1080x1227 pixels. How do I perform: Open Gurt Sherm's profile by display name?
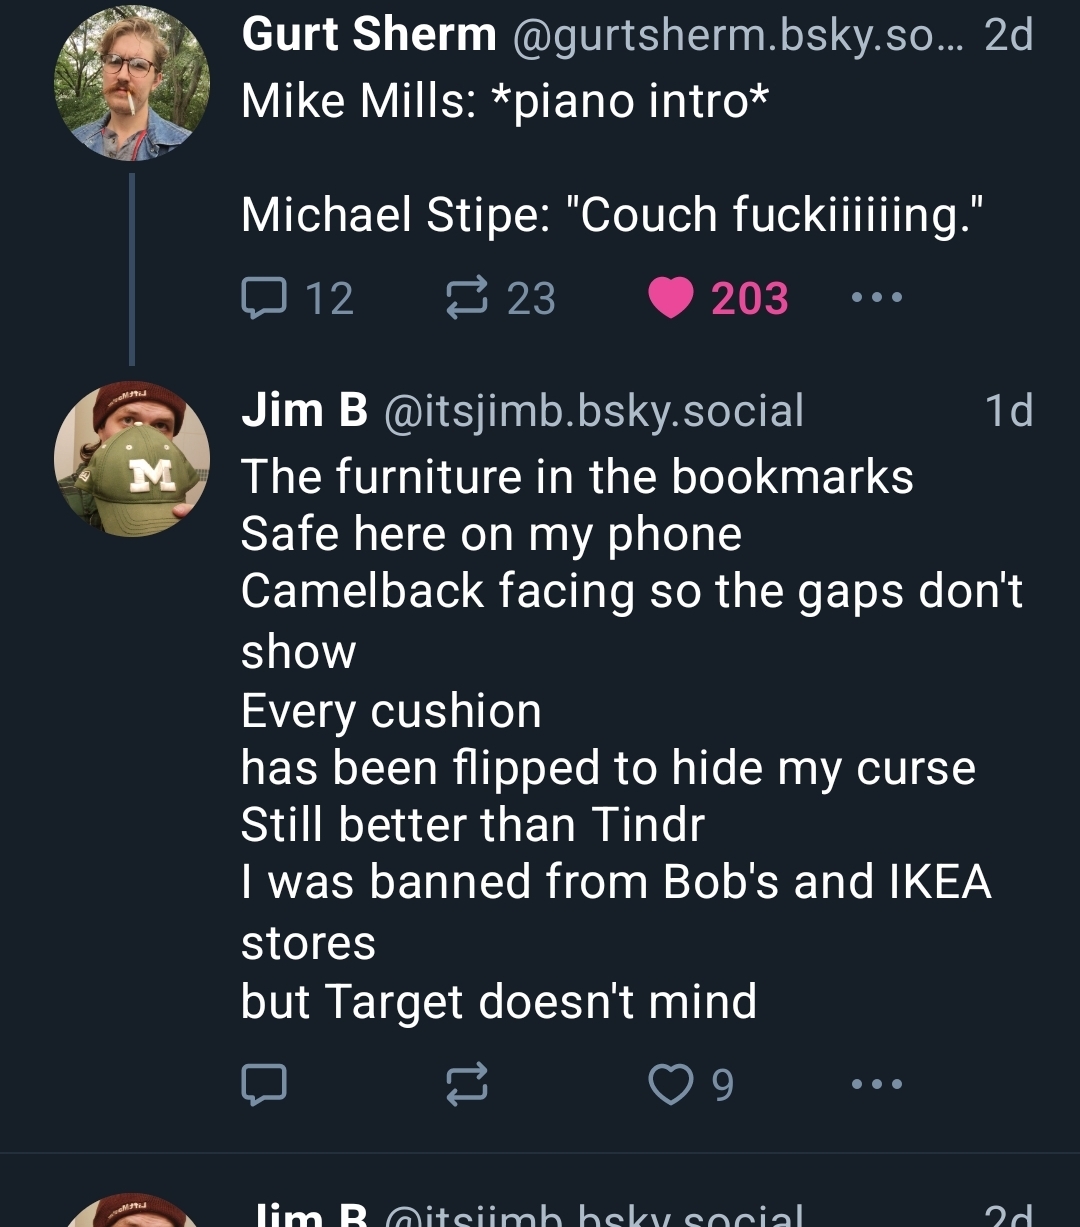tap(368, 36)
